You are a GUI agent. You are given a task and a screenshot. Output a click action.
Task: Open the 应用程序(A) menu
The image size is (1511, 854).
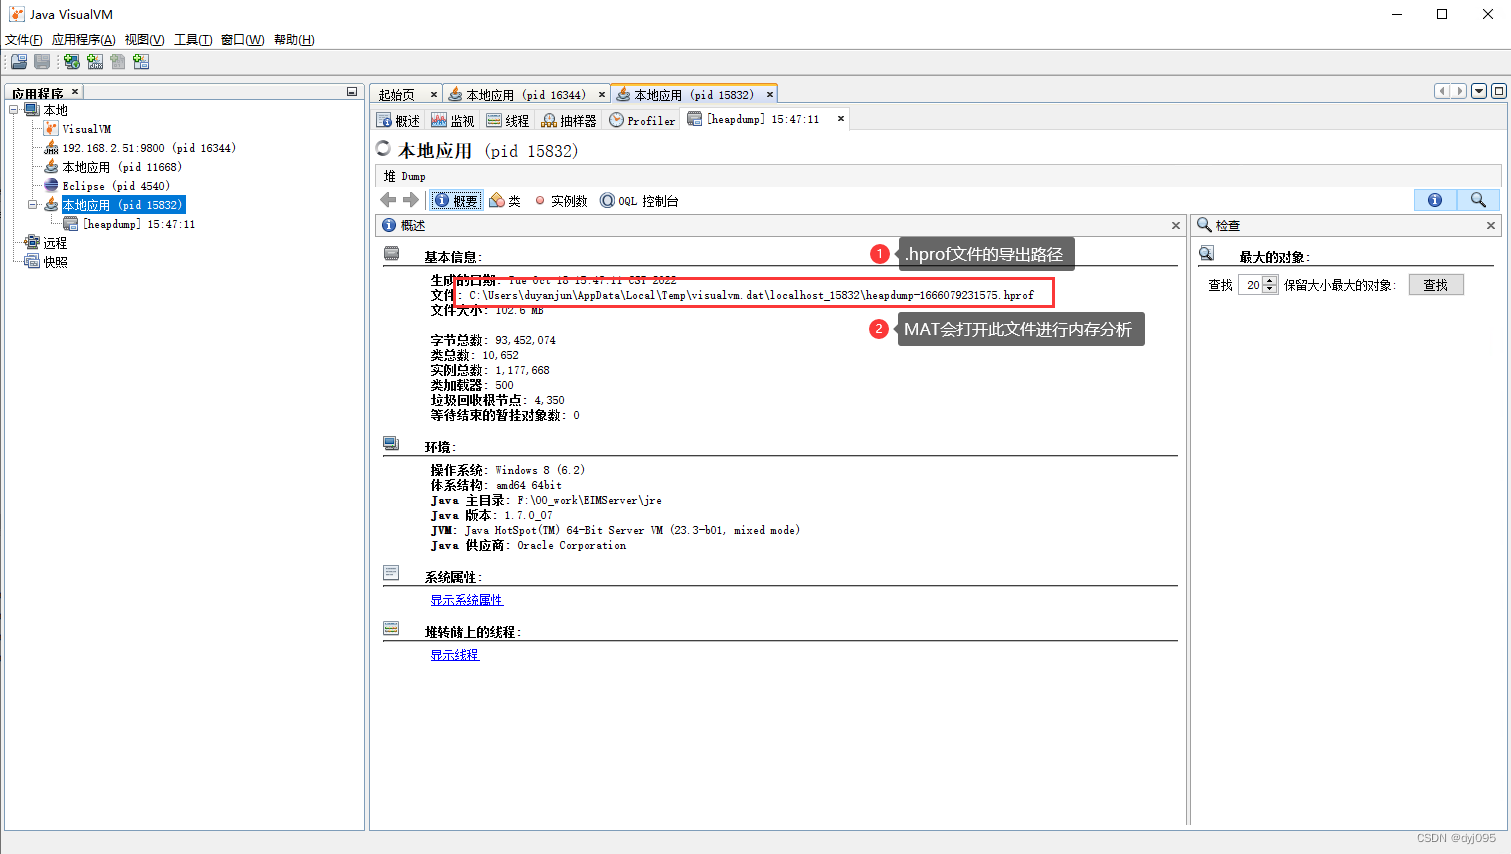pyautogui.click(x=84, y=40)
